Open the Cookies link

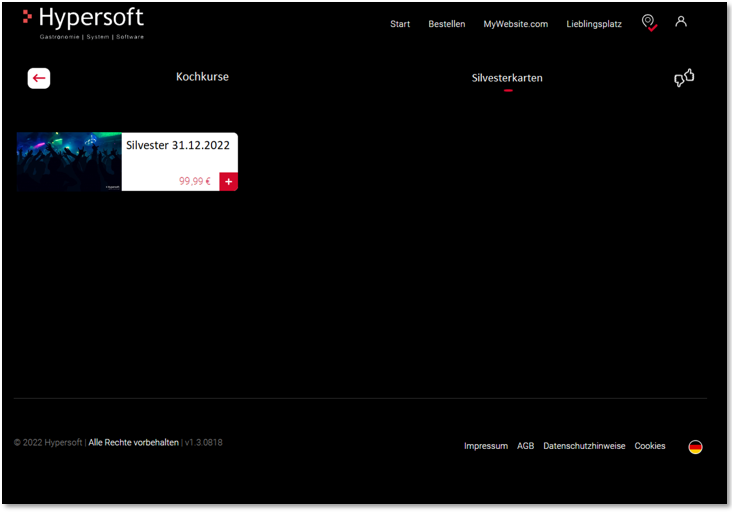649,446
